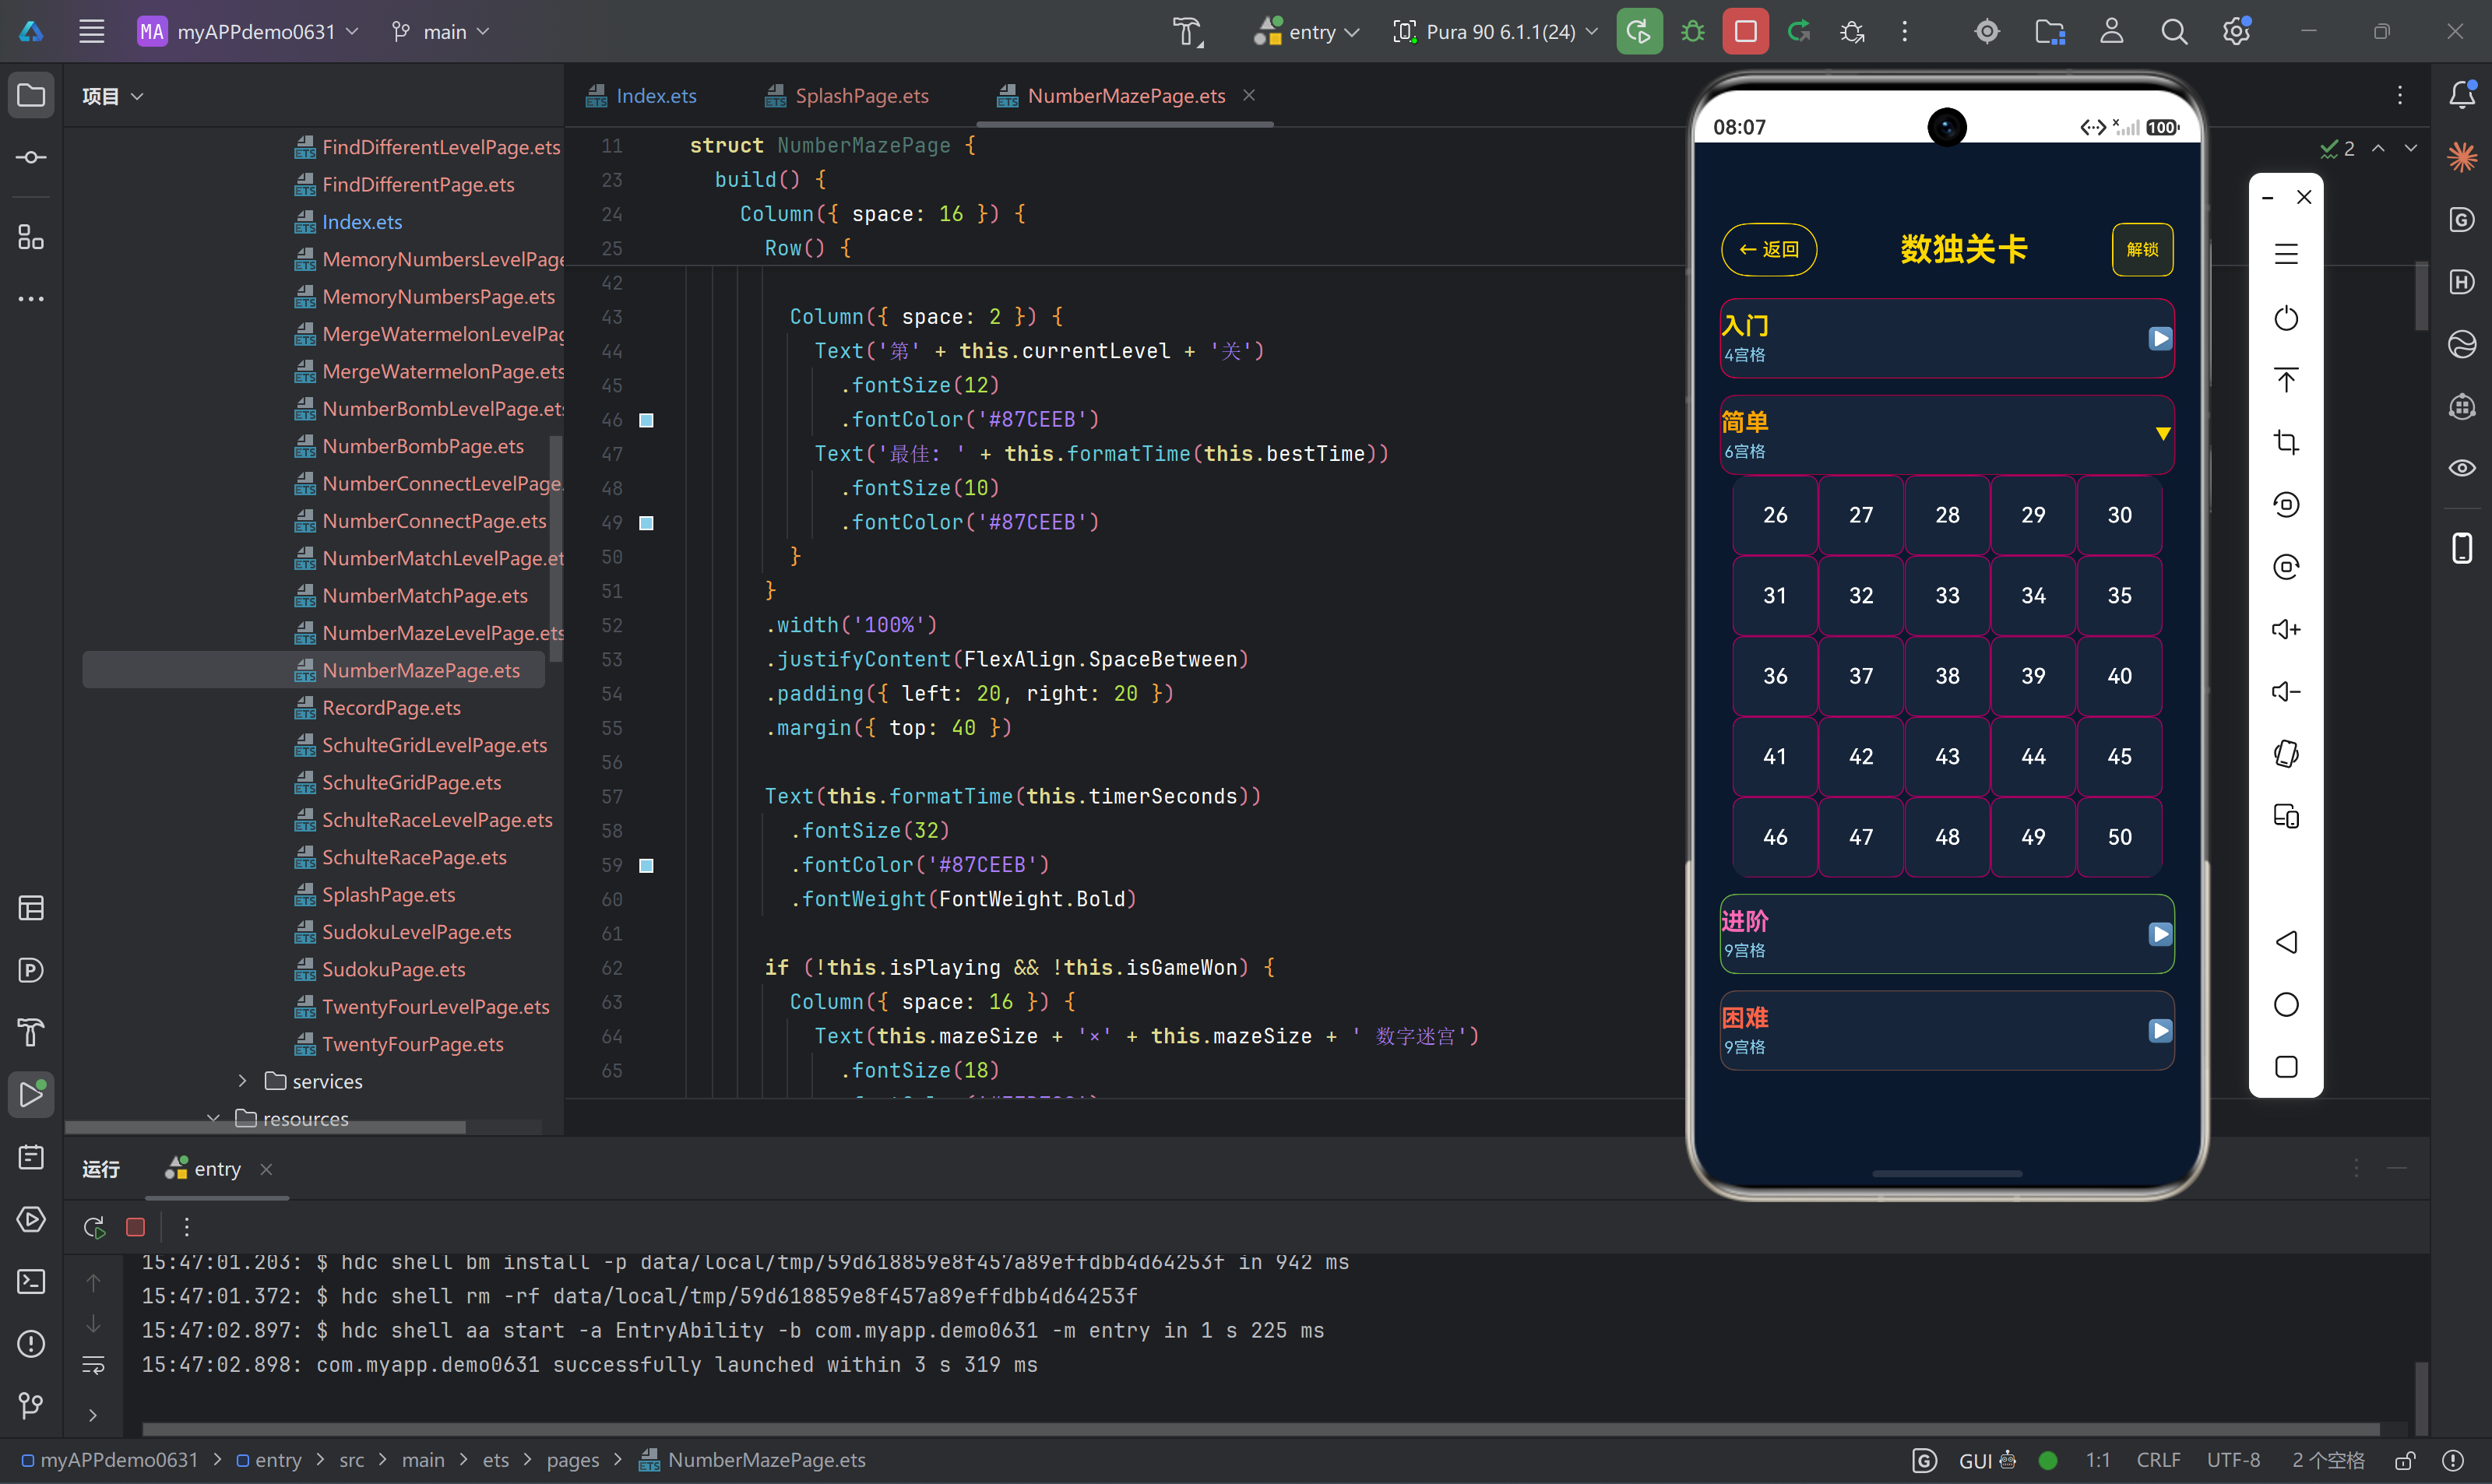
Task: Click emulator screenshot crop icon
Action: [2285, 442]
